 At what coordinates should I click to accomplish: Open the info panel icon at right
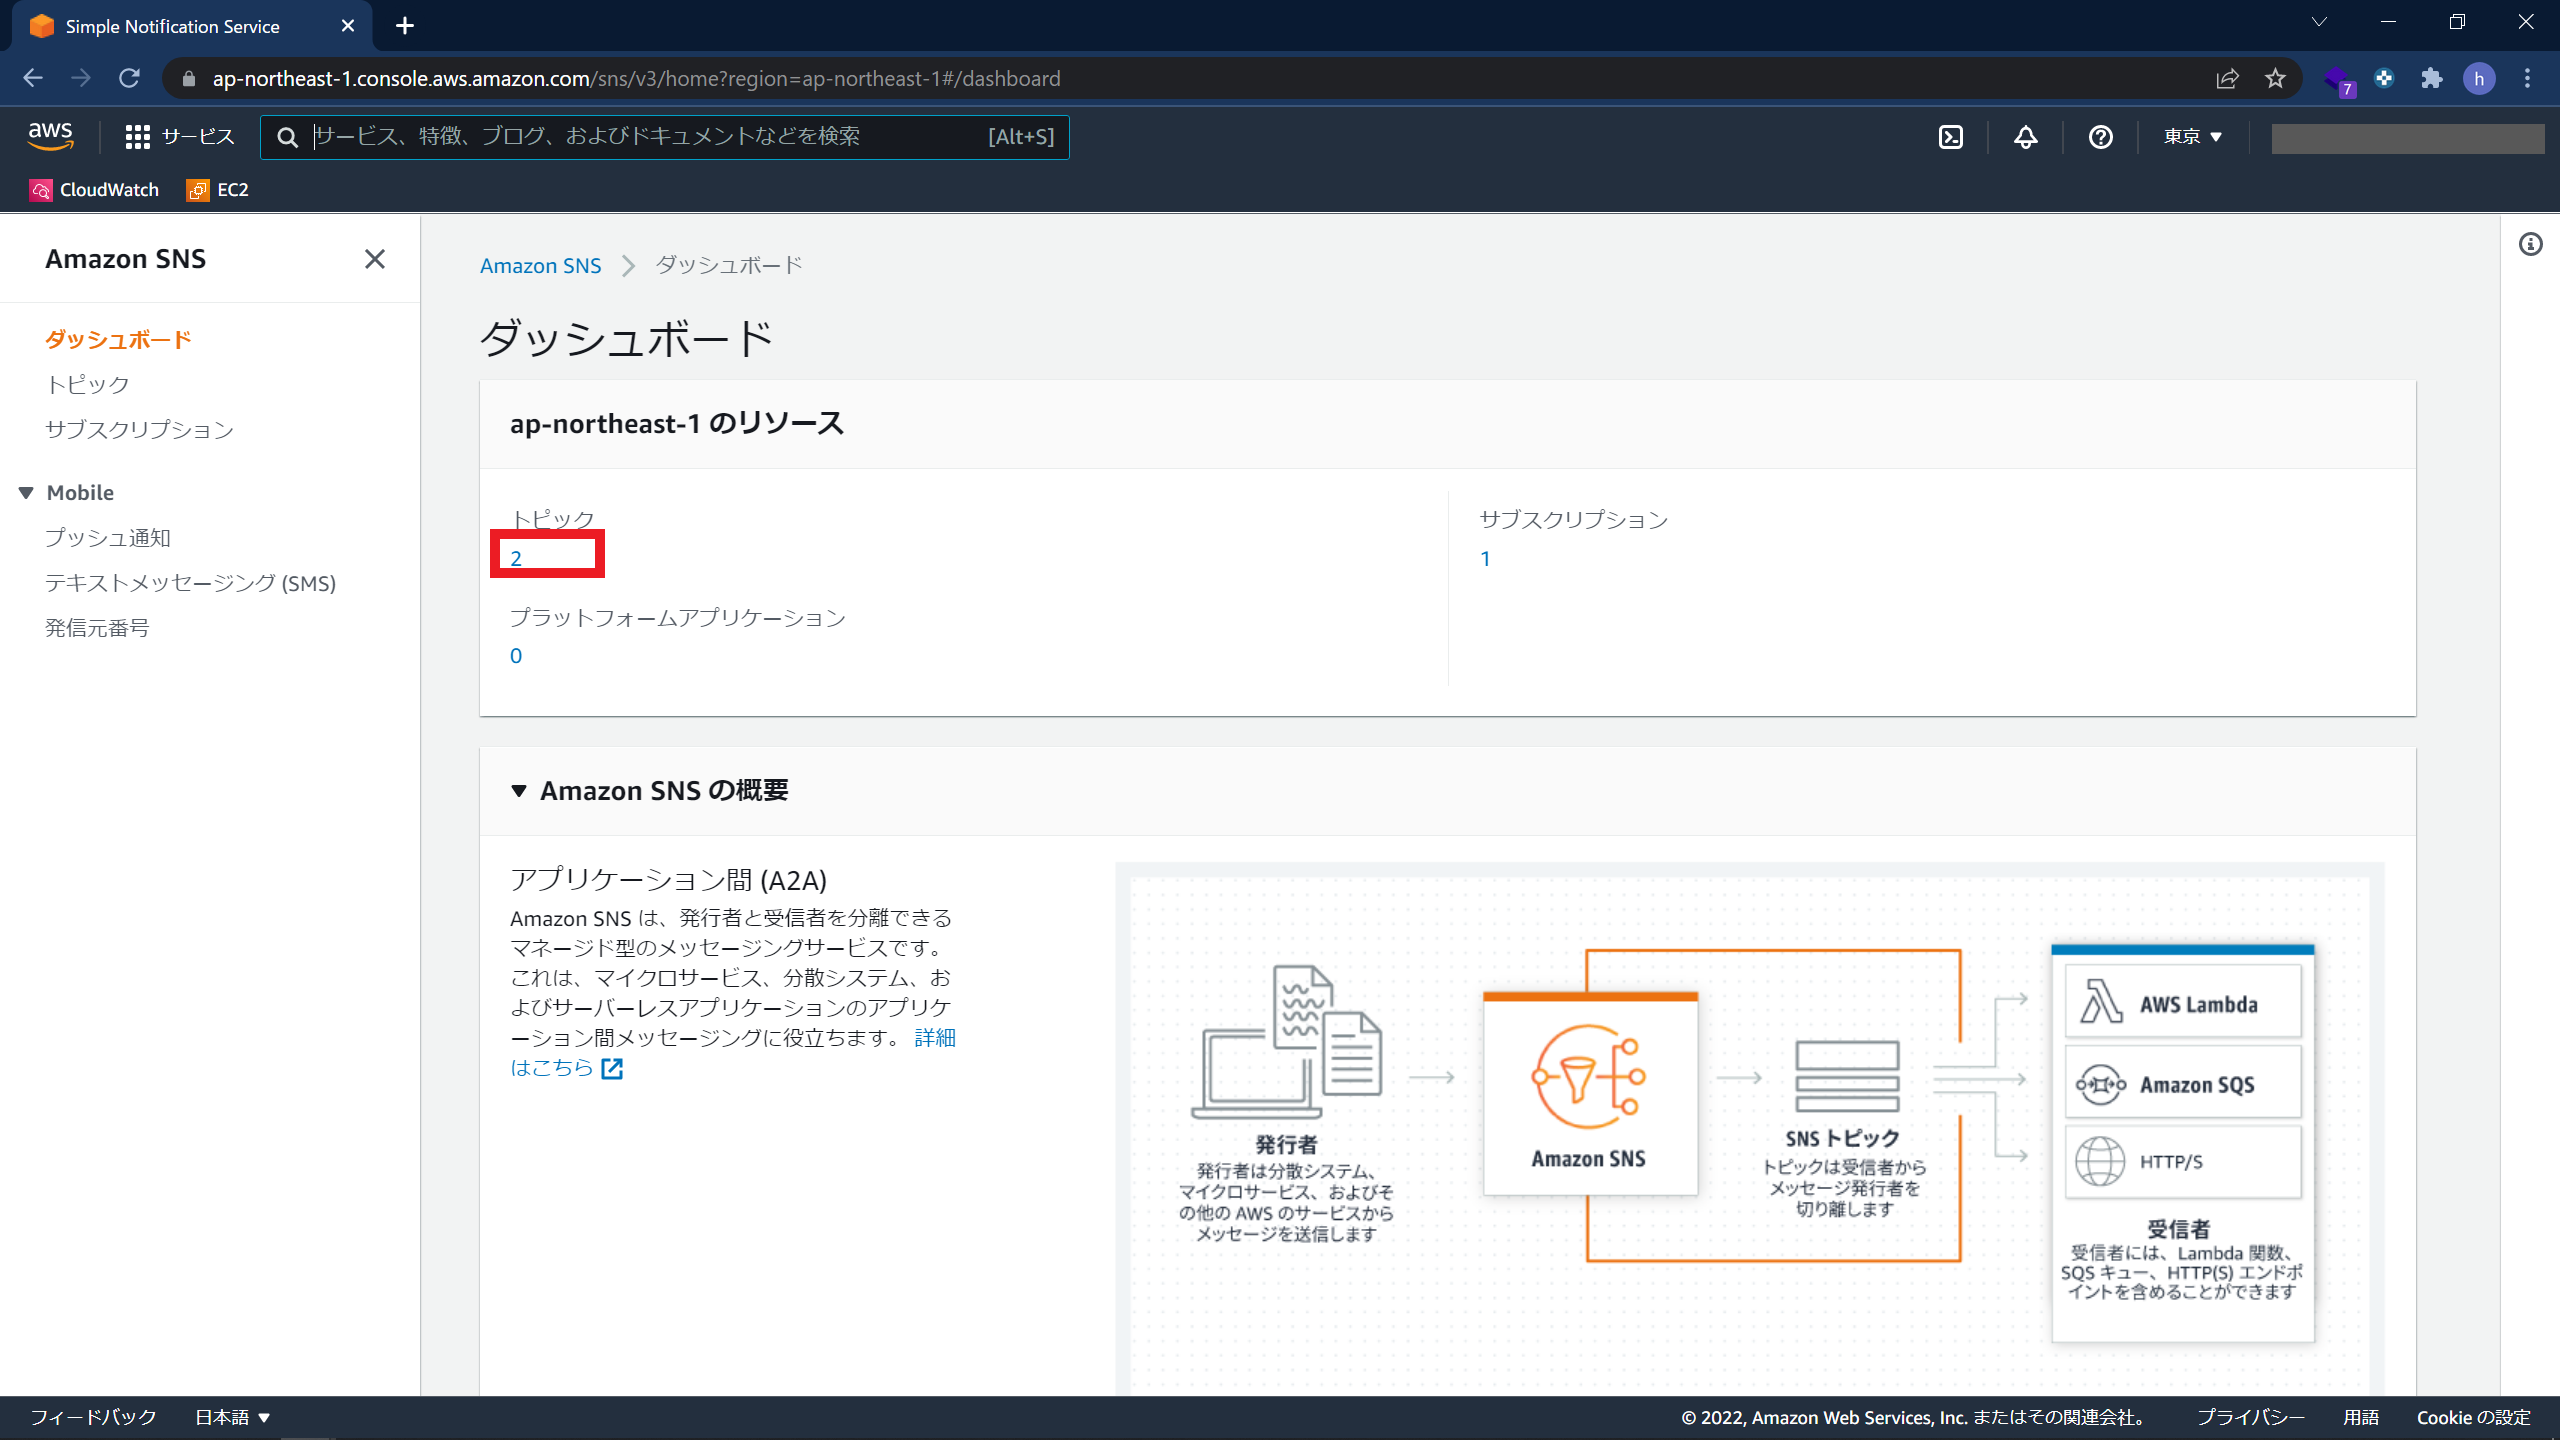2530,244
